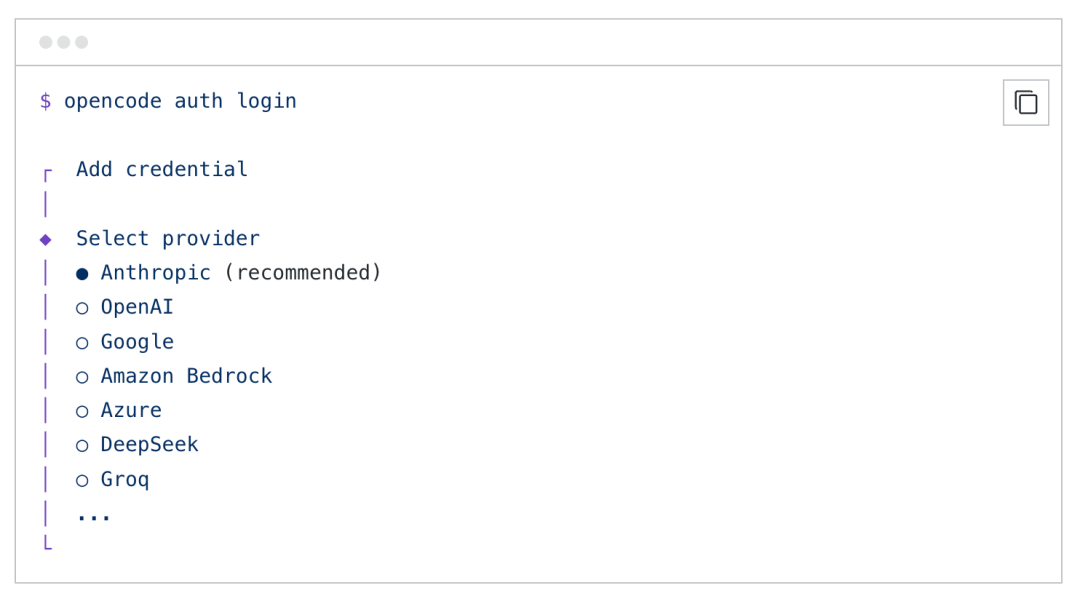1080x604 pixels.
Task: Click the purple diamond step marker
Action: pyautogui.click(x=46, y=239)
